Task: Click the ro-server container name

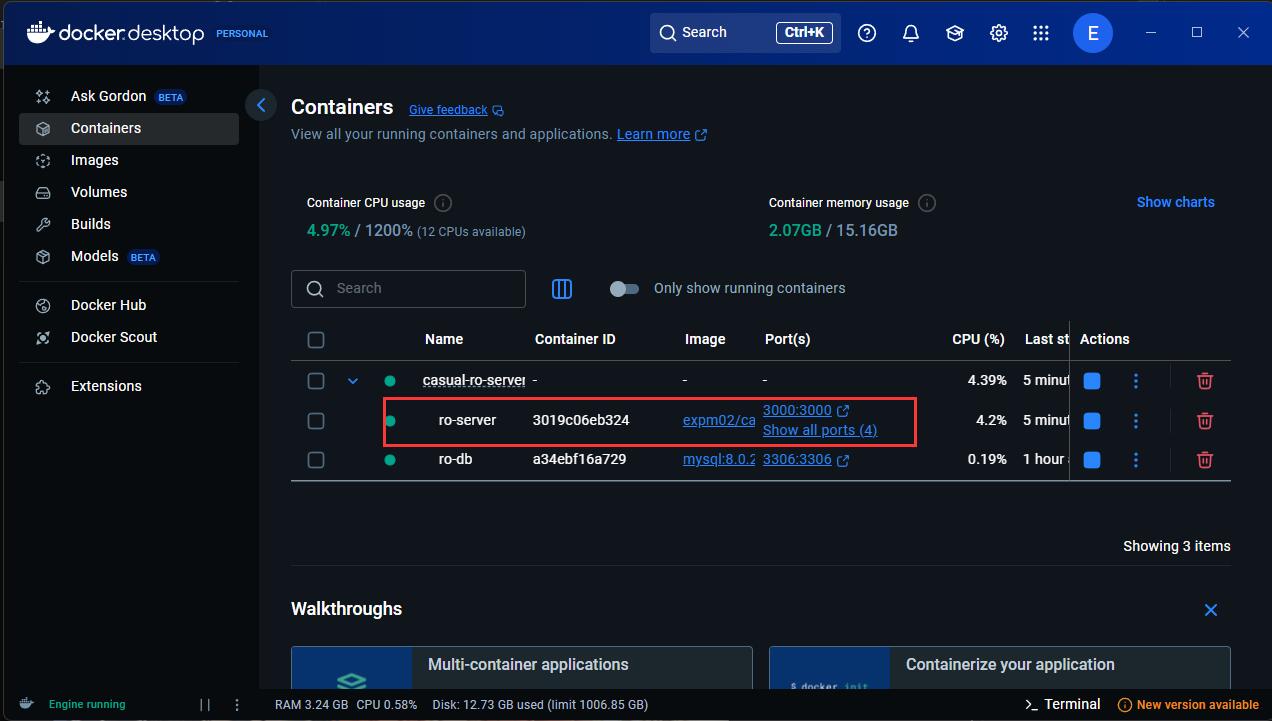Action: [467, 420]
